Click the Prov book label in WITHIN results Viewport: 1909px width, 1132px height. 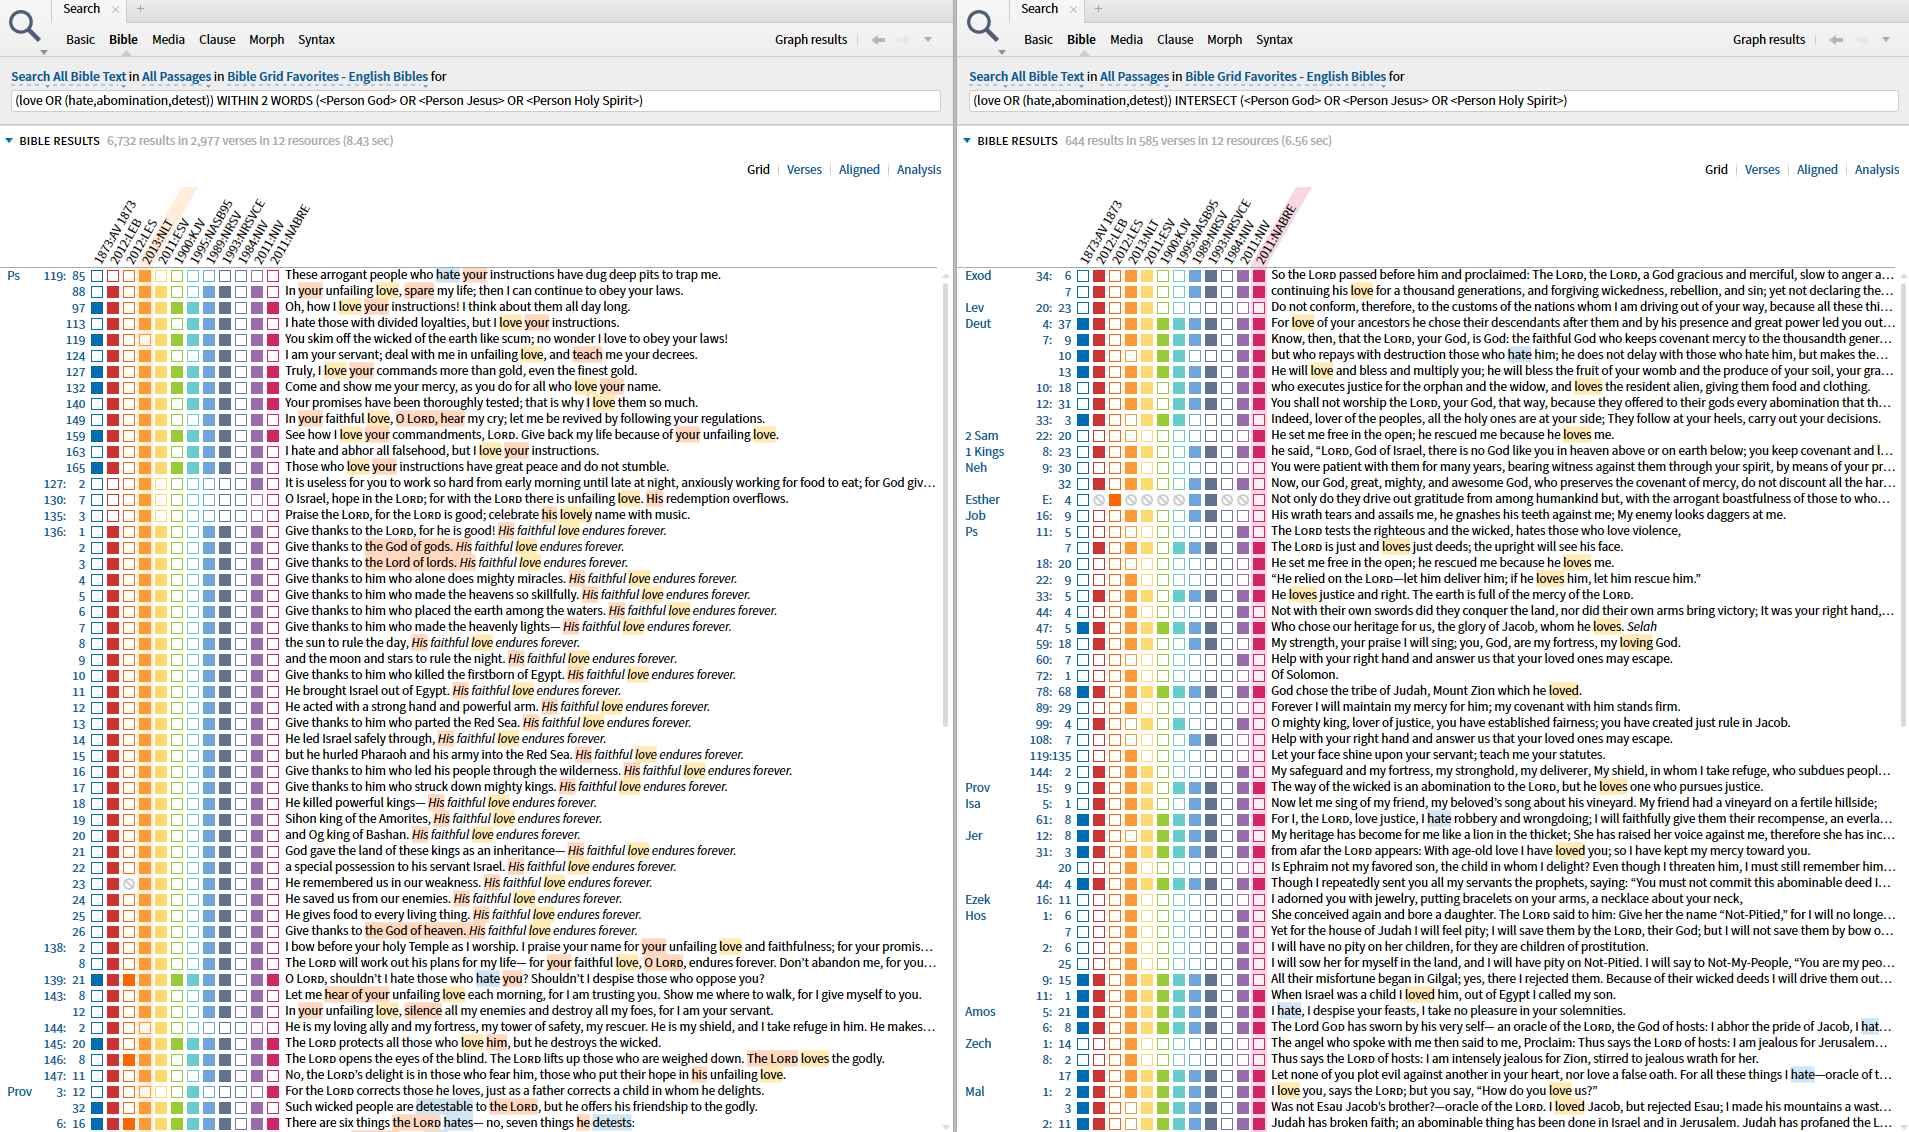pyautogui.click(x=20, y=1092)
